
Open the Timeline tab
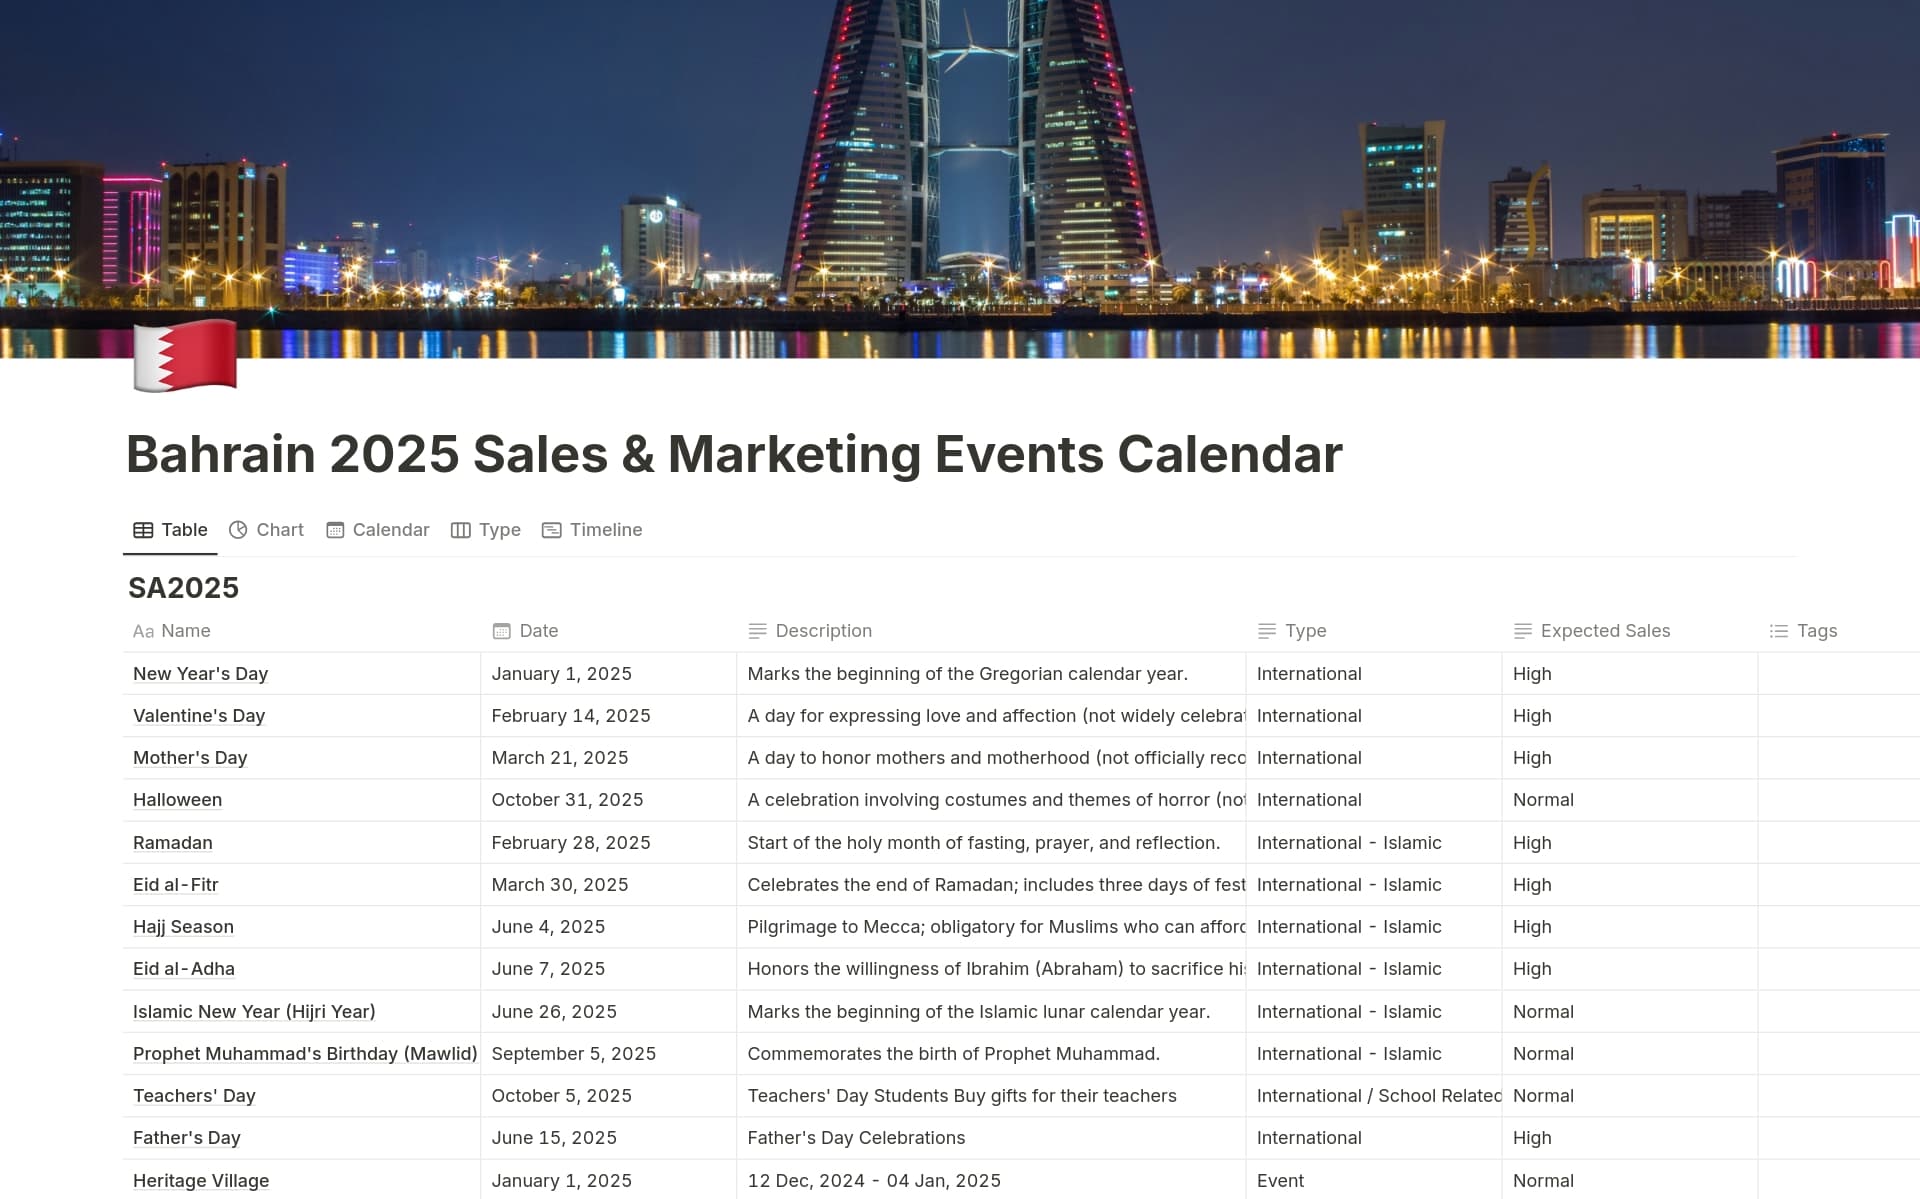[x=605, y=530]
